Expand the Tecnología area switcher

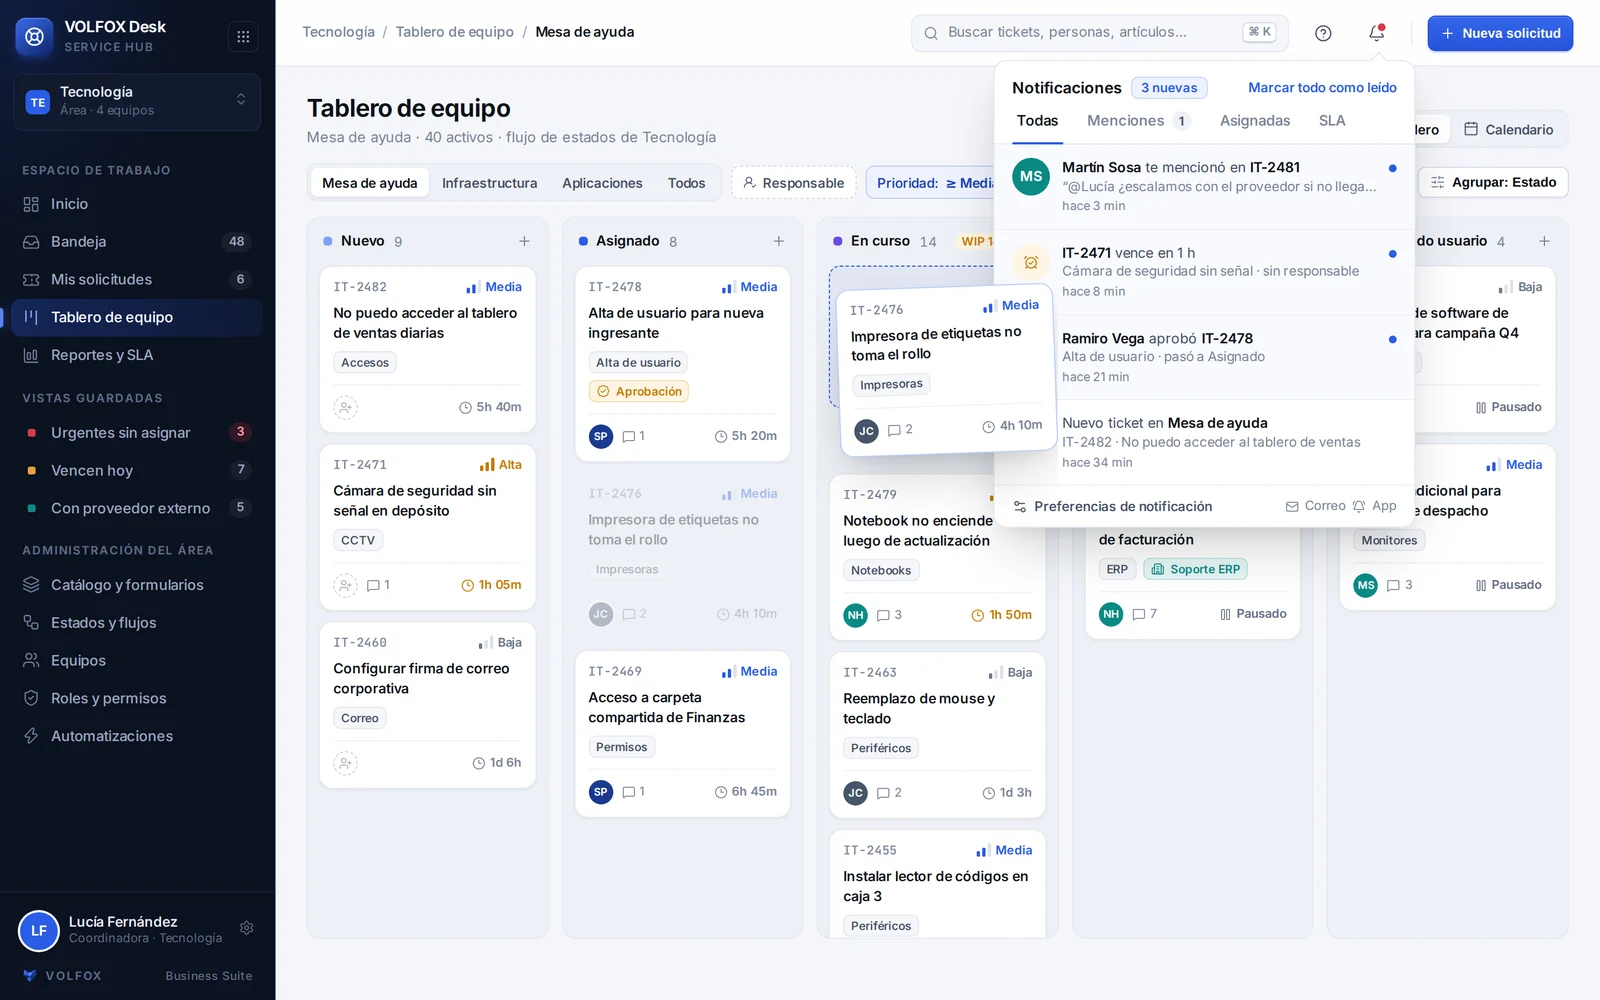[x=137, y=101]
